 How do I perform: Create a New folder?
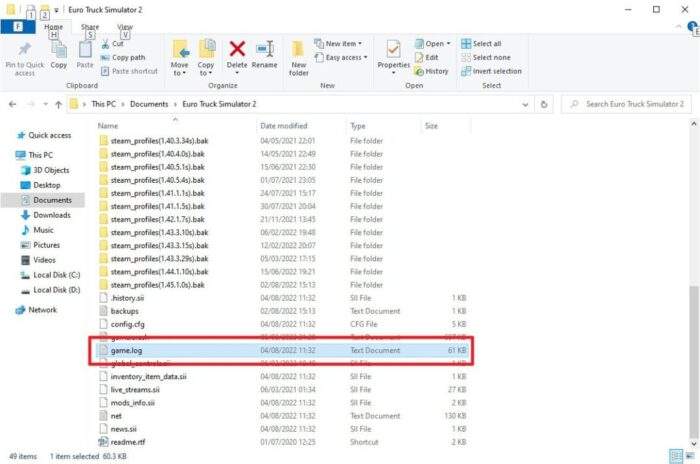[x=298, y=58]
